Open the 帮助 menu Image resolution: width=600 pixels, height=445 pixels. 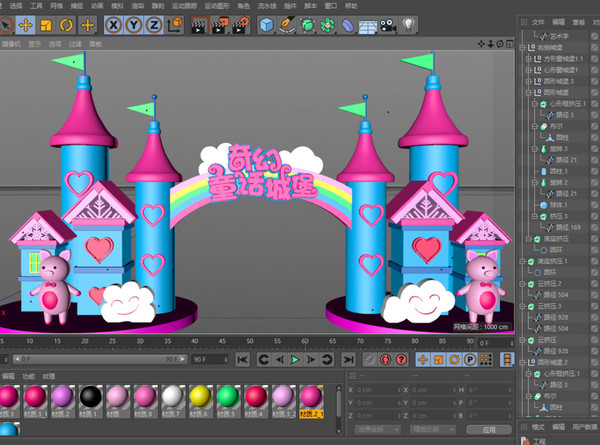point(351,5)
